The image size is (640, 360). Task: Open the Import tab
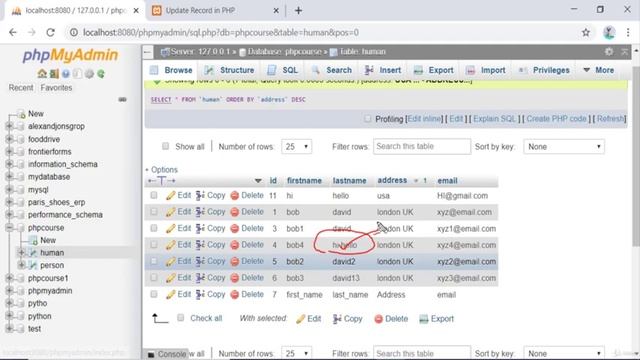pyautogui.click(x=486, y=70)
